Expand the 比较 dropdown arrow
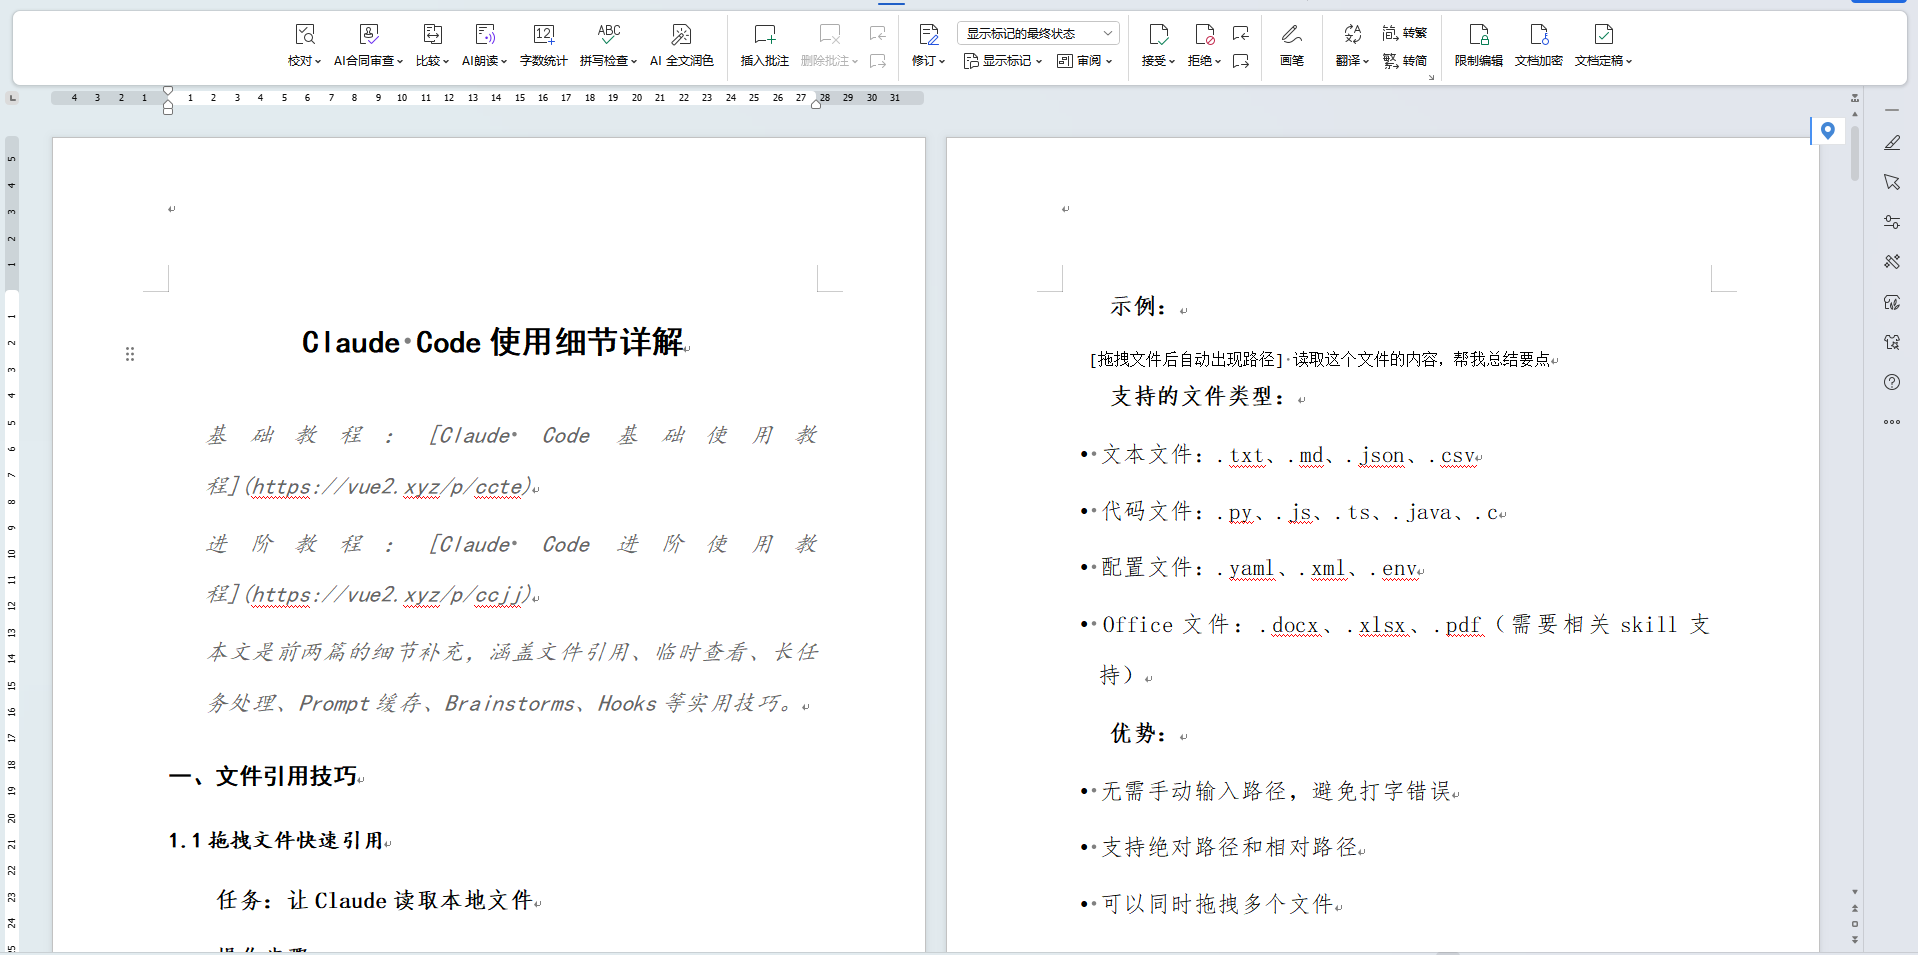The width and height of the screenshot is (1918, 955). tap(446, 62)
